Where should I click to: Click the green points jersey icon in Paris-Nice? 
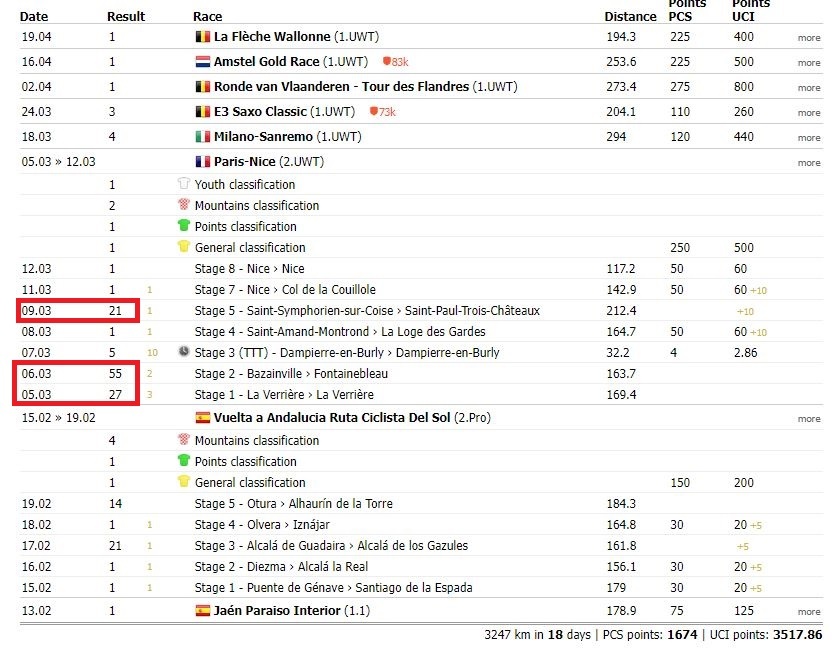coord(184,225)
